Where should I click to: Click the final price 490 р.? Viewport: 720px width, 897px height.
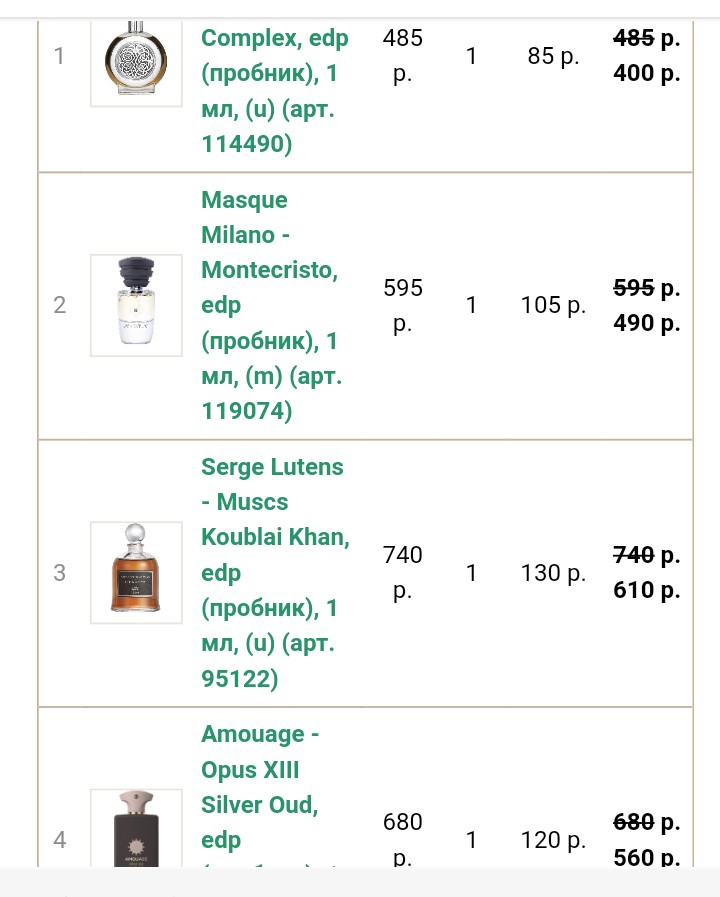(x=647, y=323)
